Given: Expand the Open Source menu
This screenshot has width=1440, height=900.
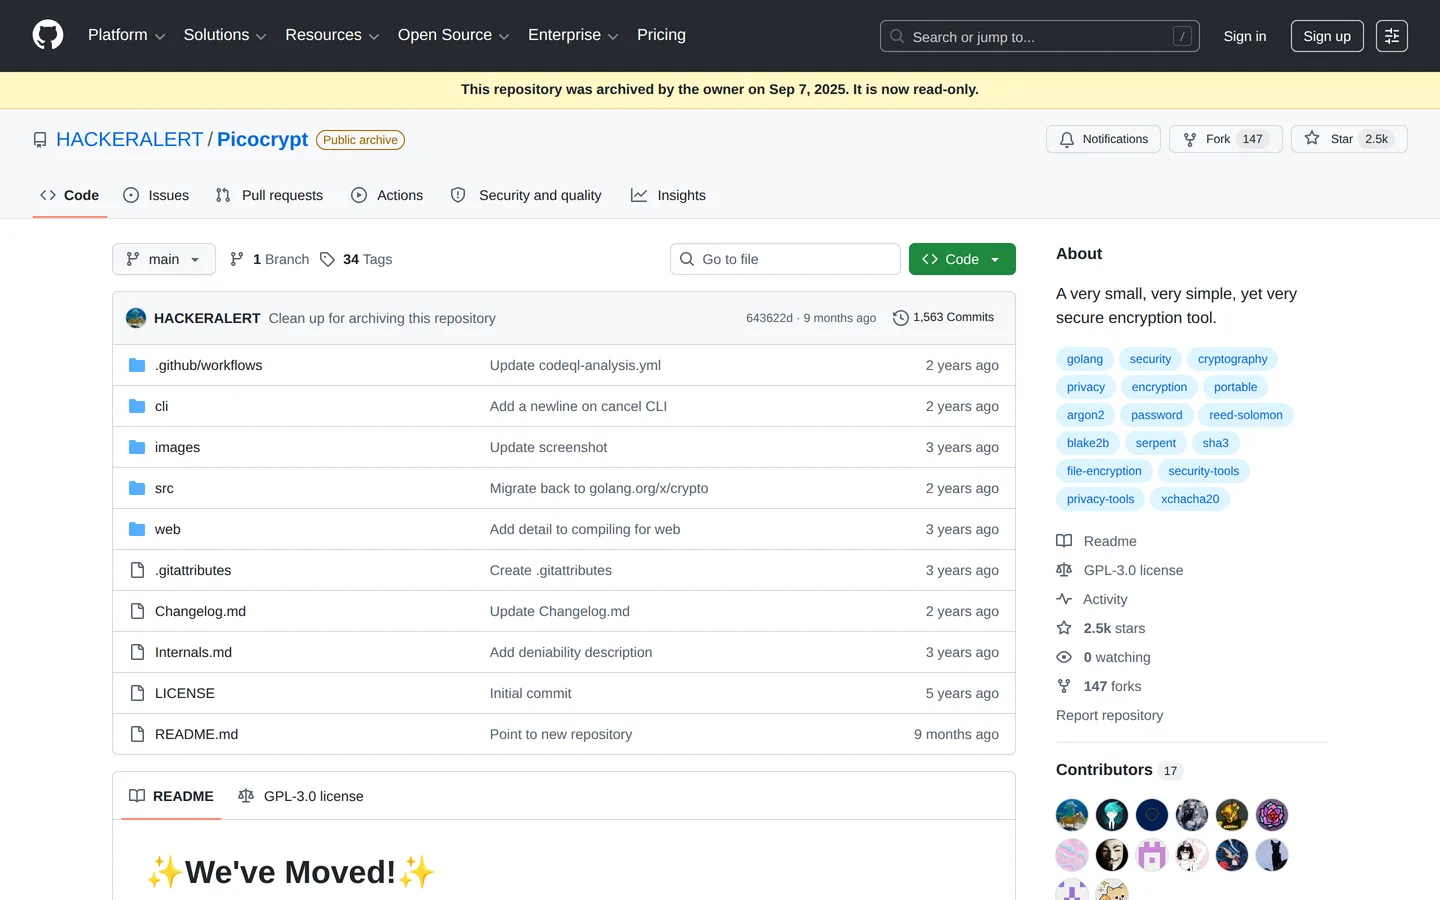Looking at the screenshot, I should point(453,35).
